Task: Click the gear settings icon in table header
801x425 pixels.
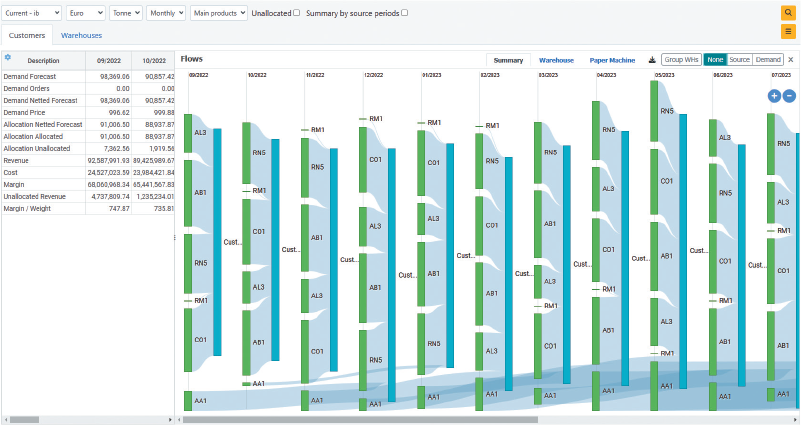Action: 8,58
